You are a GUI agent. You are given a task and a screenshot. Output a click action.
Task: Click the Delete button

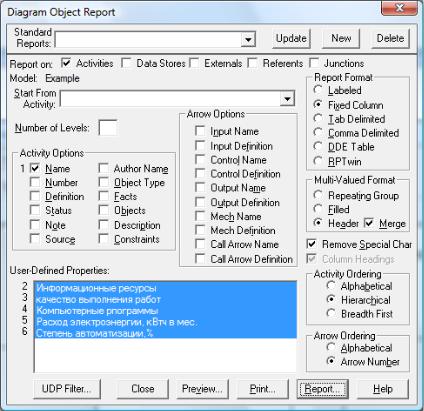[390, 38]
